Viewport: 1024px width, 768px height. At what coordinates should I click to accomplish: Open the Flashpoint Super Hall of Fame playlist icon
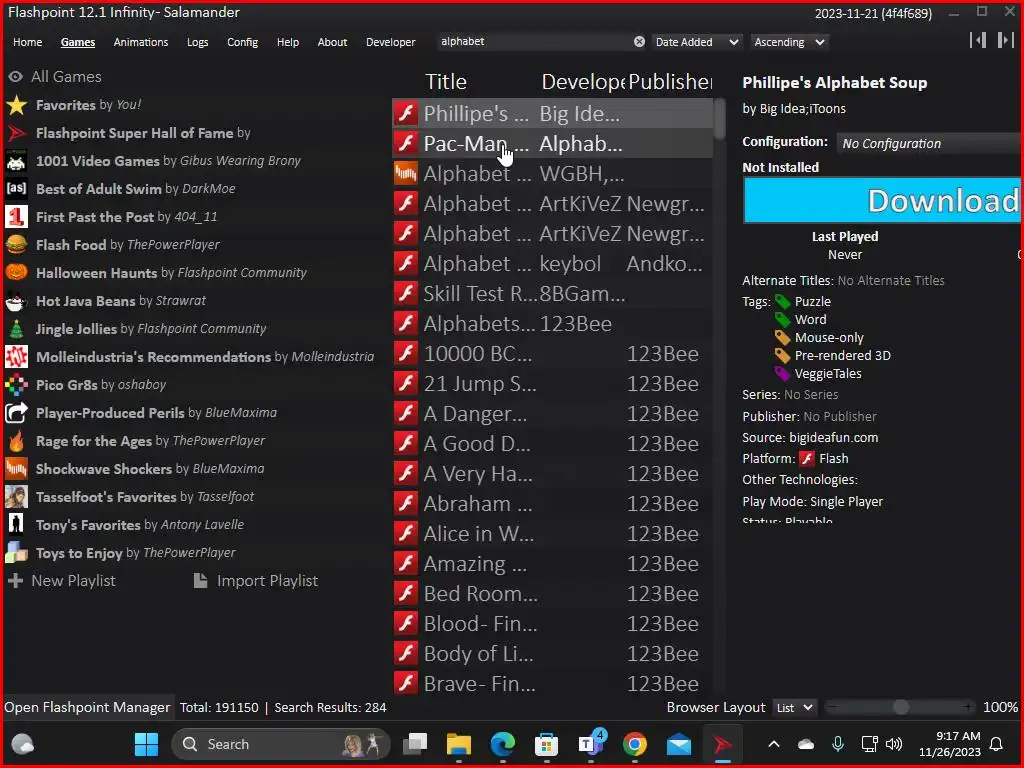click(16, 133)
